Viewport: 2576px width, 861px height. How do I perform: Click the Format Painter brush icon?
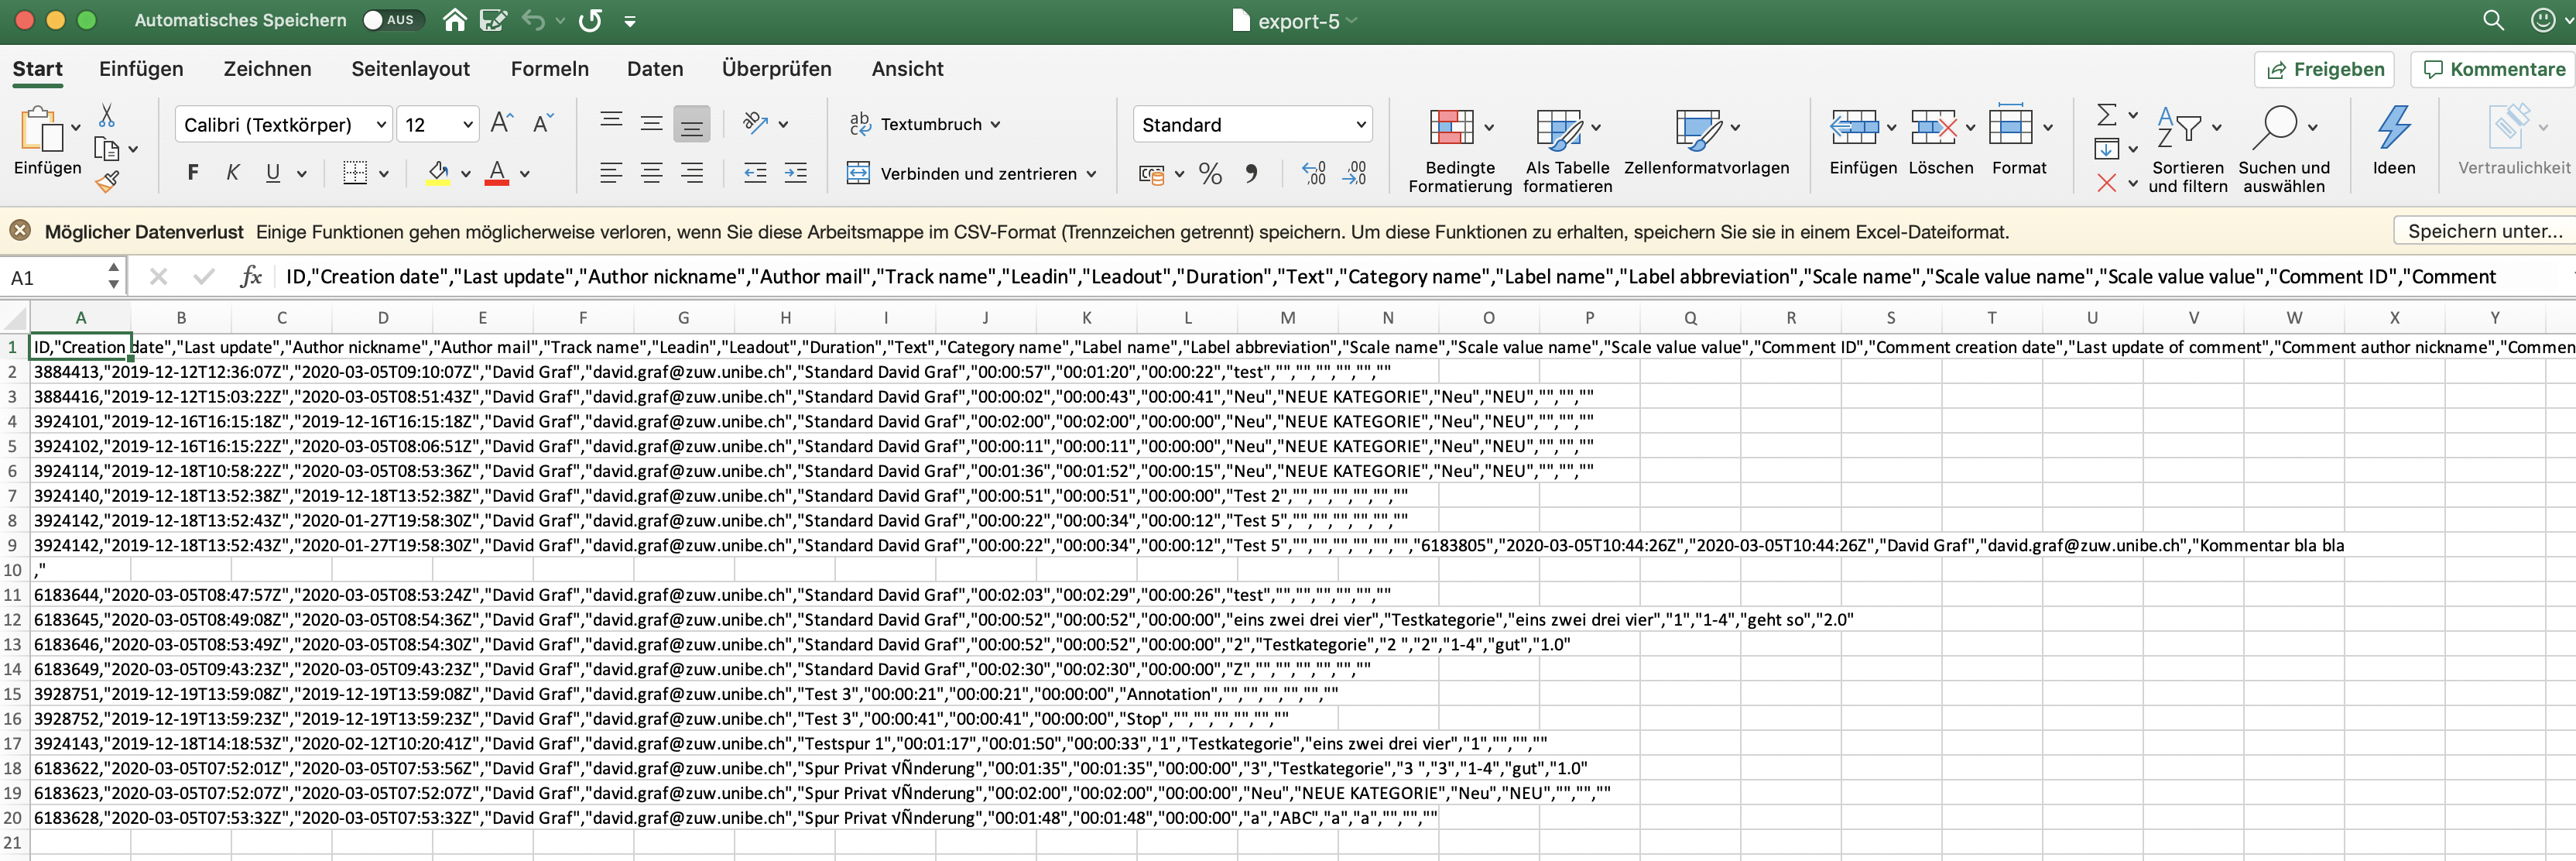pos(107,181)
